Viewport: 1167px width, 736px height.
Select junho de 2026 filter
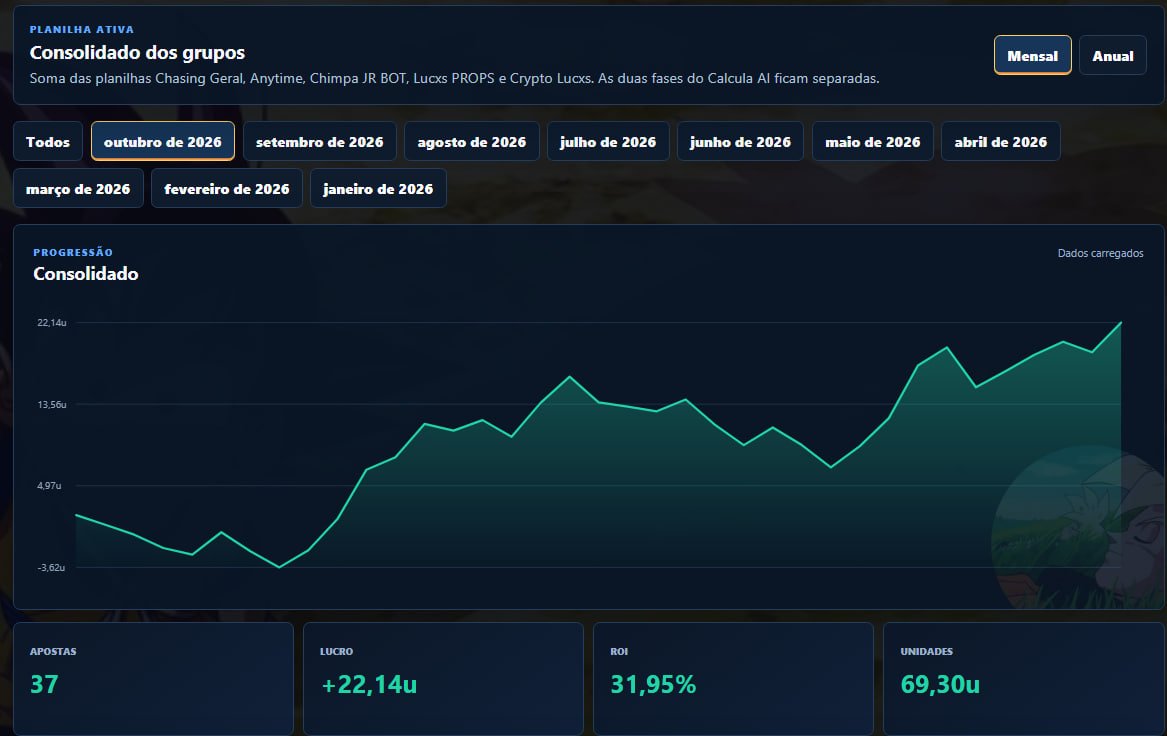click(x=740, y=141)
